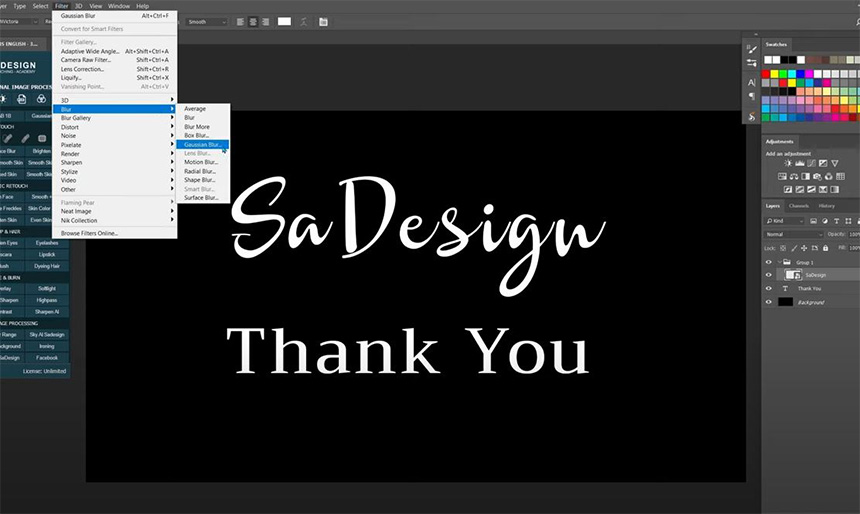Hide the Background layer
Viewport: 860px width, 514px height.
click(768, 302)
